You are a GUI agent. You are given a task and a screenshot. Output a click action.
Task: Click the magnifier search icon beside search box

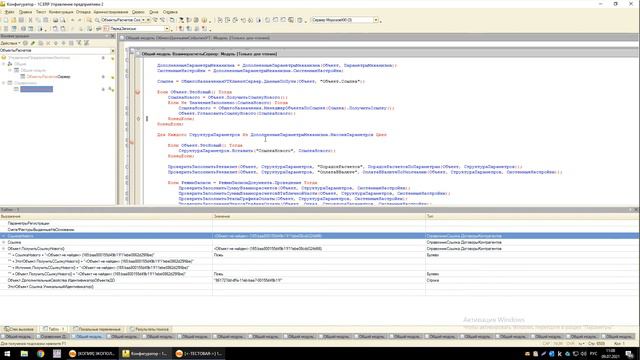point(97,20)
